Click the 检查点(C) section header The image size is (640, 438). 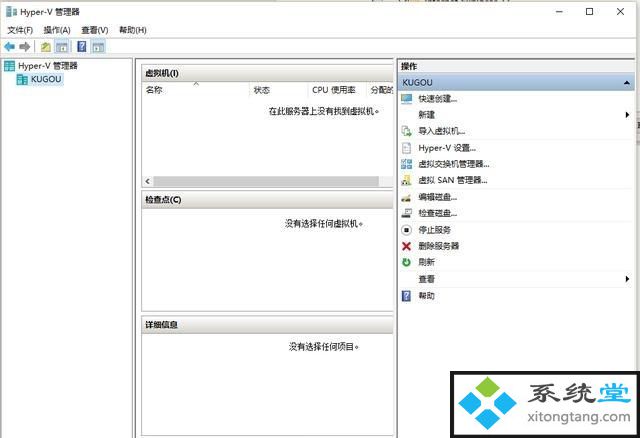pyautogui.click(x=267, y=200)
